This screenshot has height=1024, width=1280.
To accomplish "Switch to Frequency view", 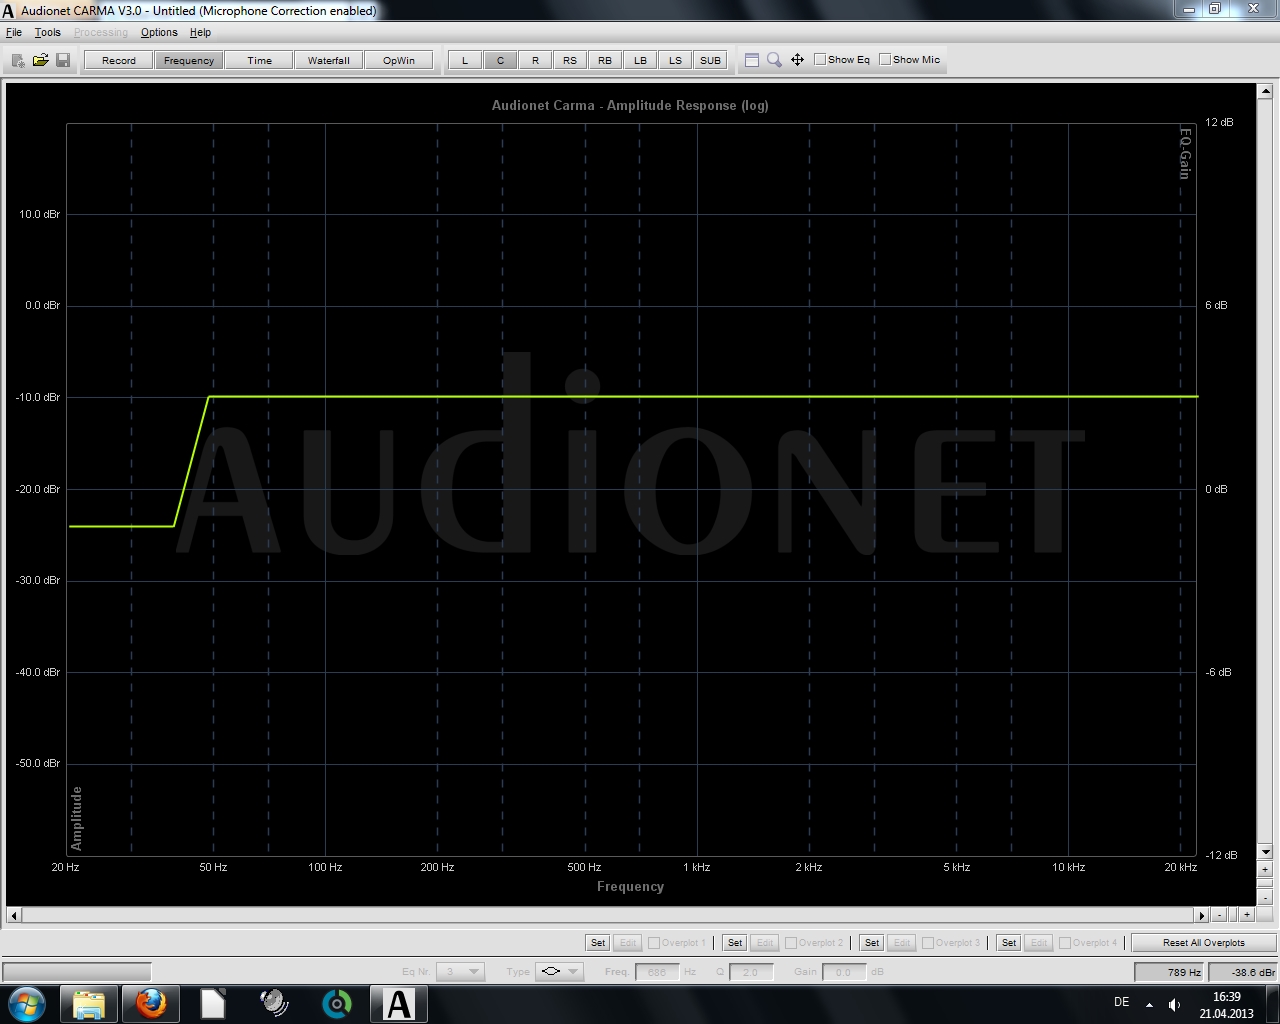I will pos(189,60).
